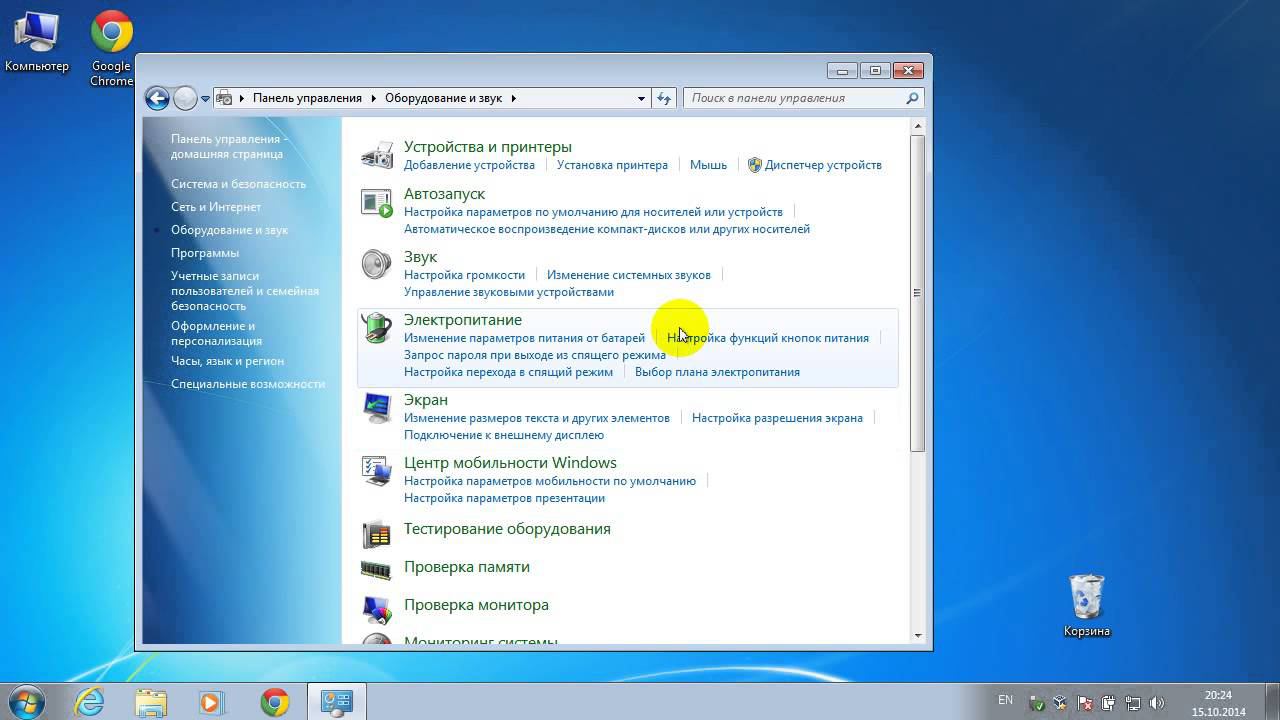Open Оформление и персонализация in sidebar

pyautogui.click(x=216, y=333)
